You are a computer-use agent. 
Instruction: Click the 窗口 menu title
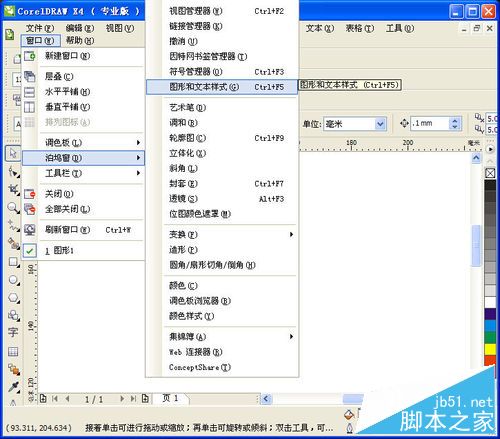click(x=40, y=41)
